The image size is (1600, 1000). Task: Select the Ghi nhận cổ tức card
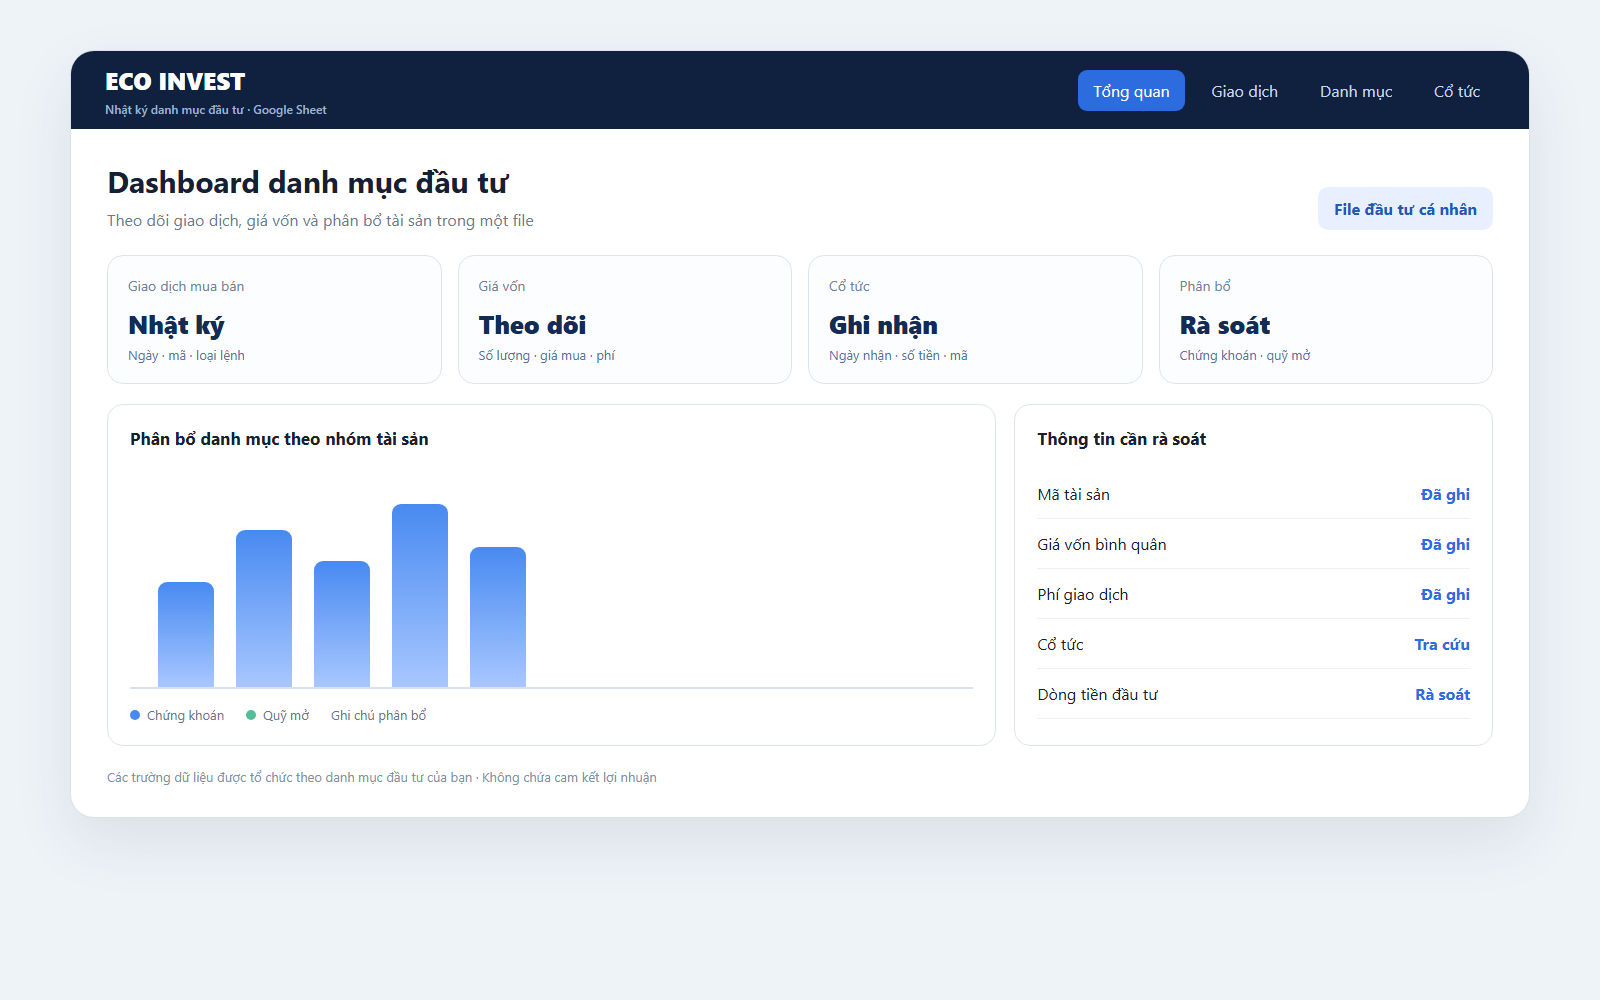(x=975, y=319)
